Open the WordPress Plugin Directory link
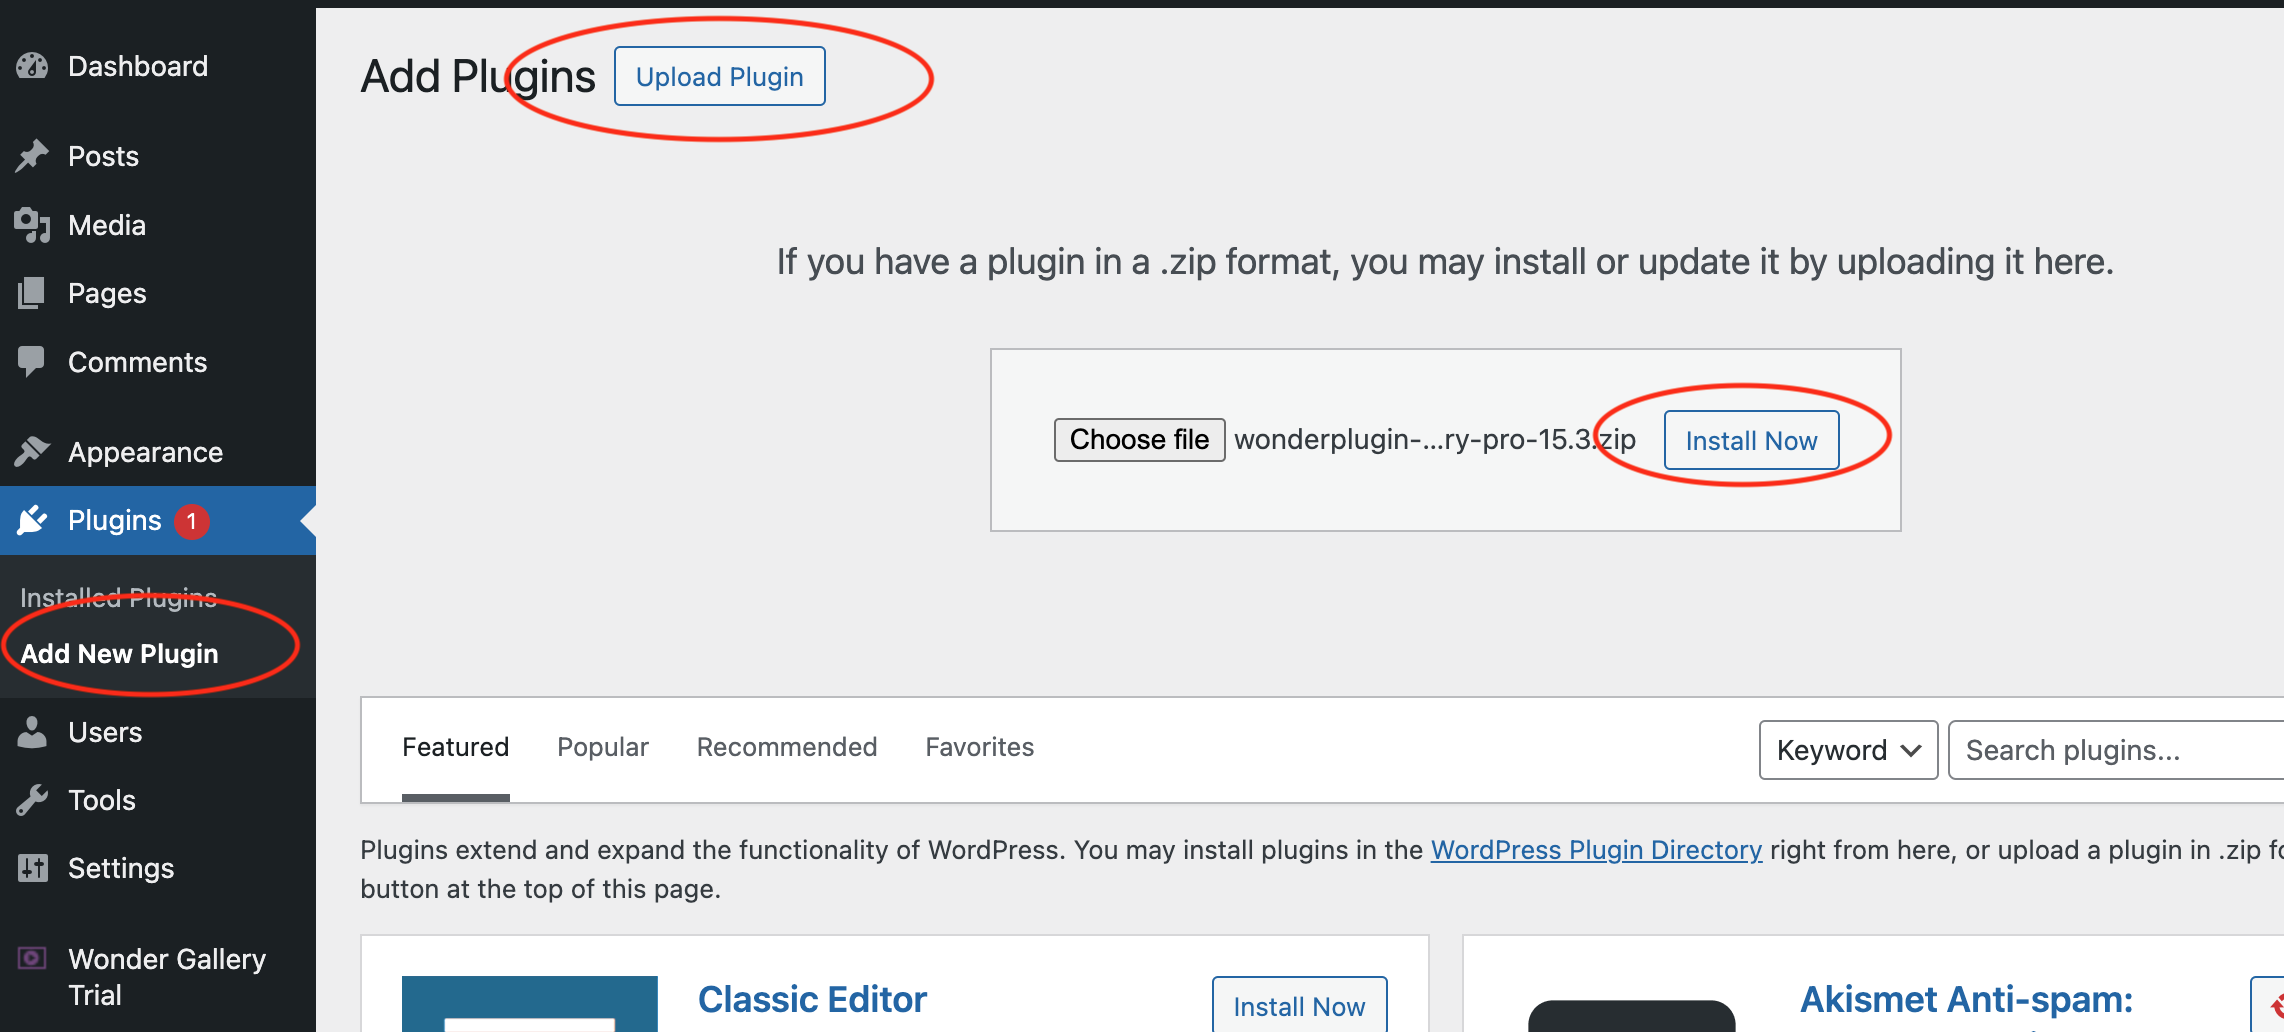 (x=1596, y=850)
